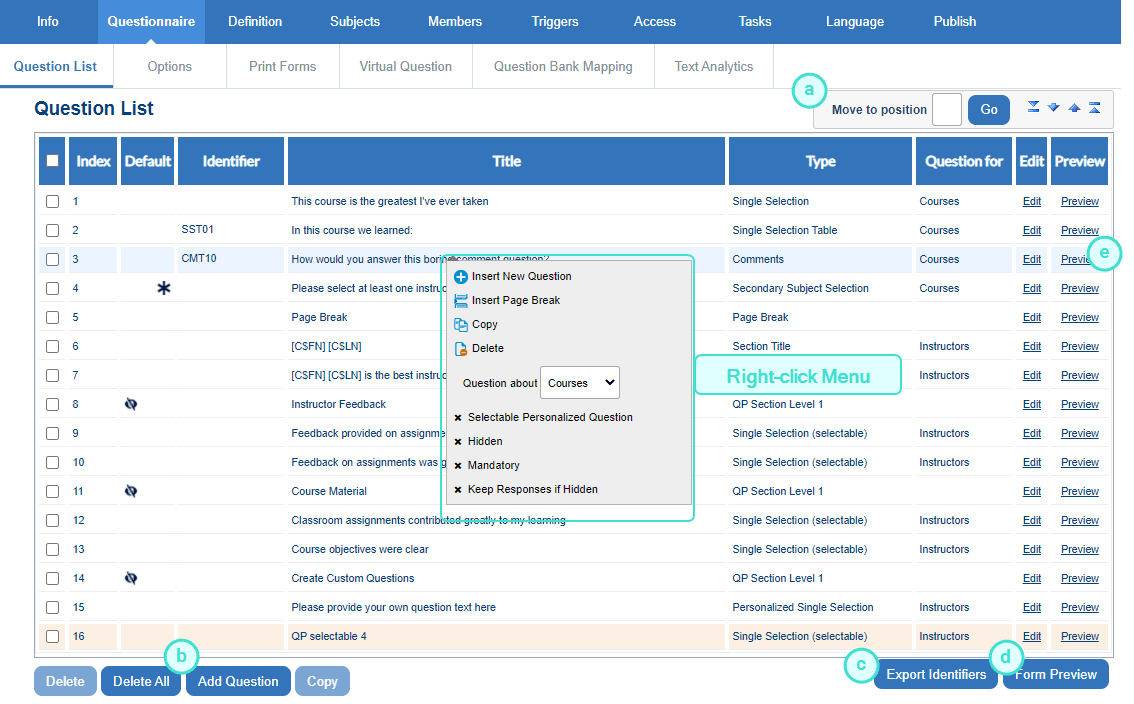Click the Add Question button
The height and width of the screenshot is (704, 1134).
click(238, 681)
